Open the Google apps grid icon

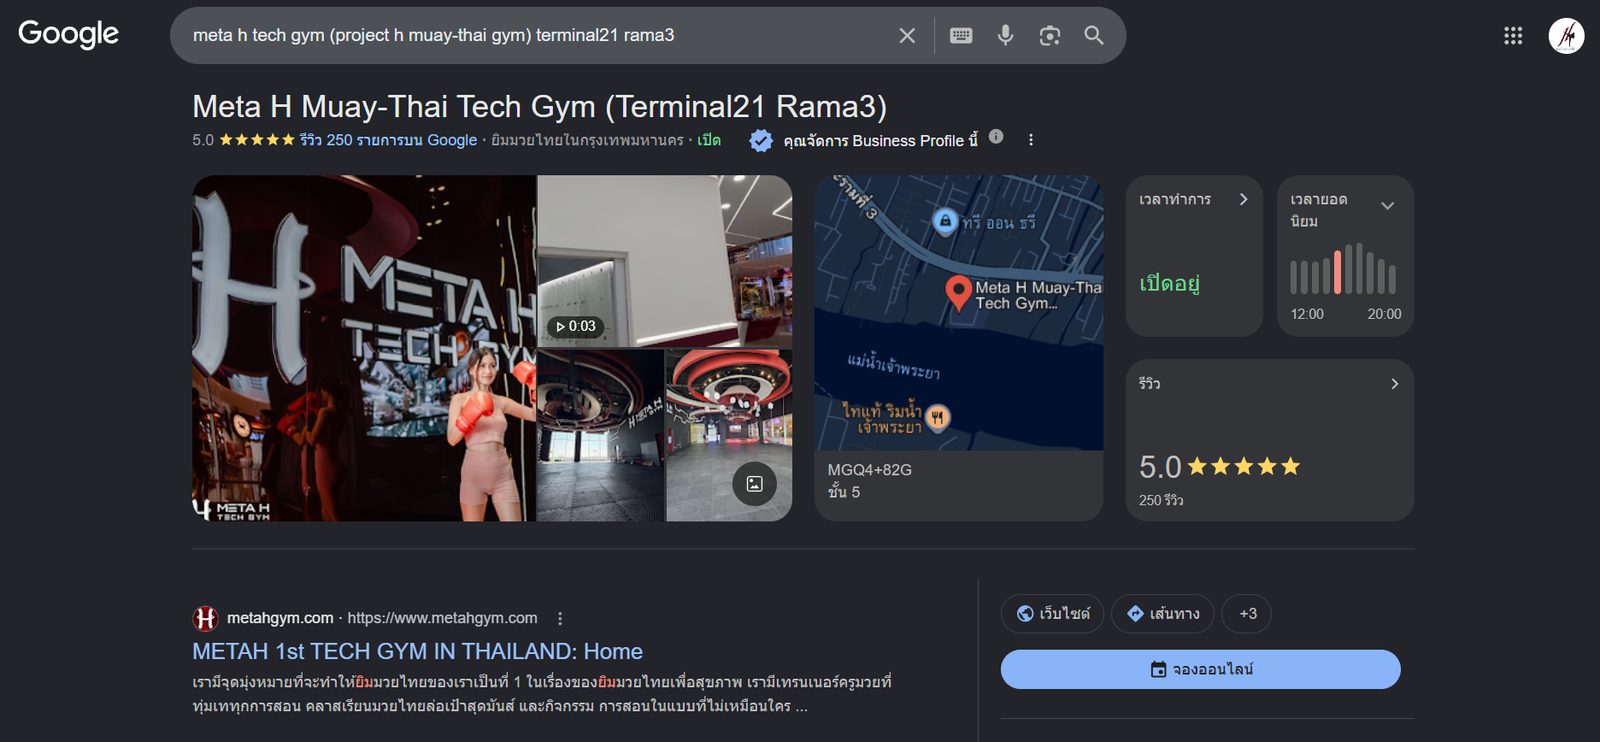pos(1513,36)
